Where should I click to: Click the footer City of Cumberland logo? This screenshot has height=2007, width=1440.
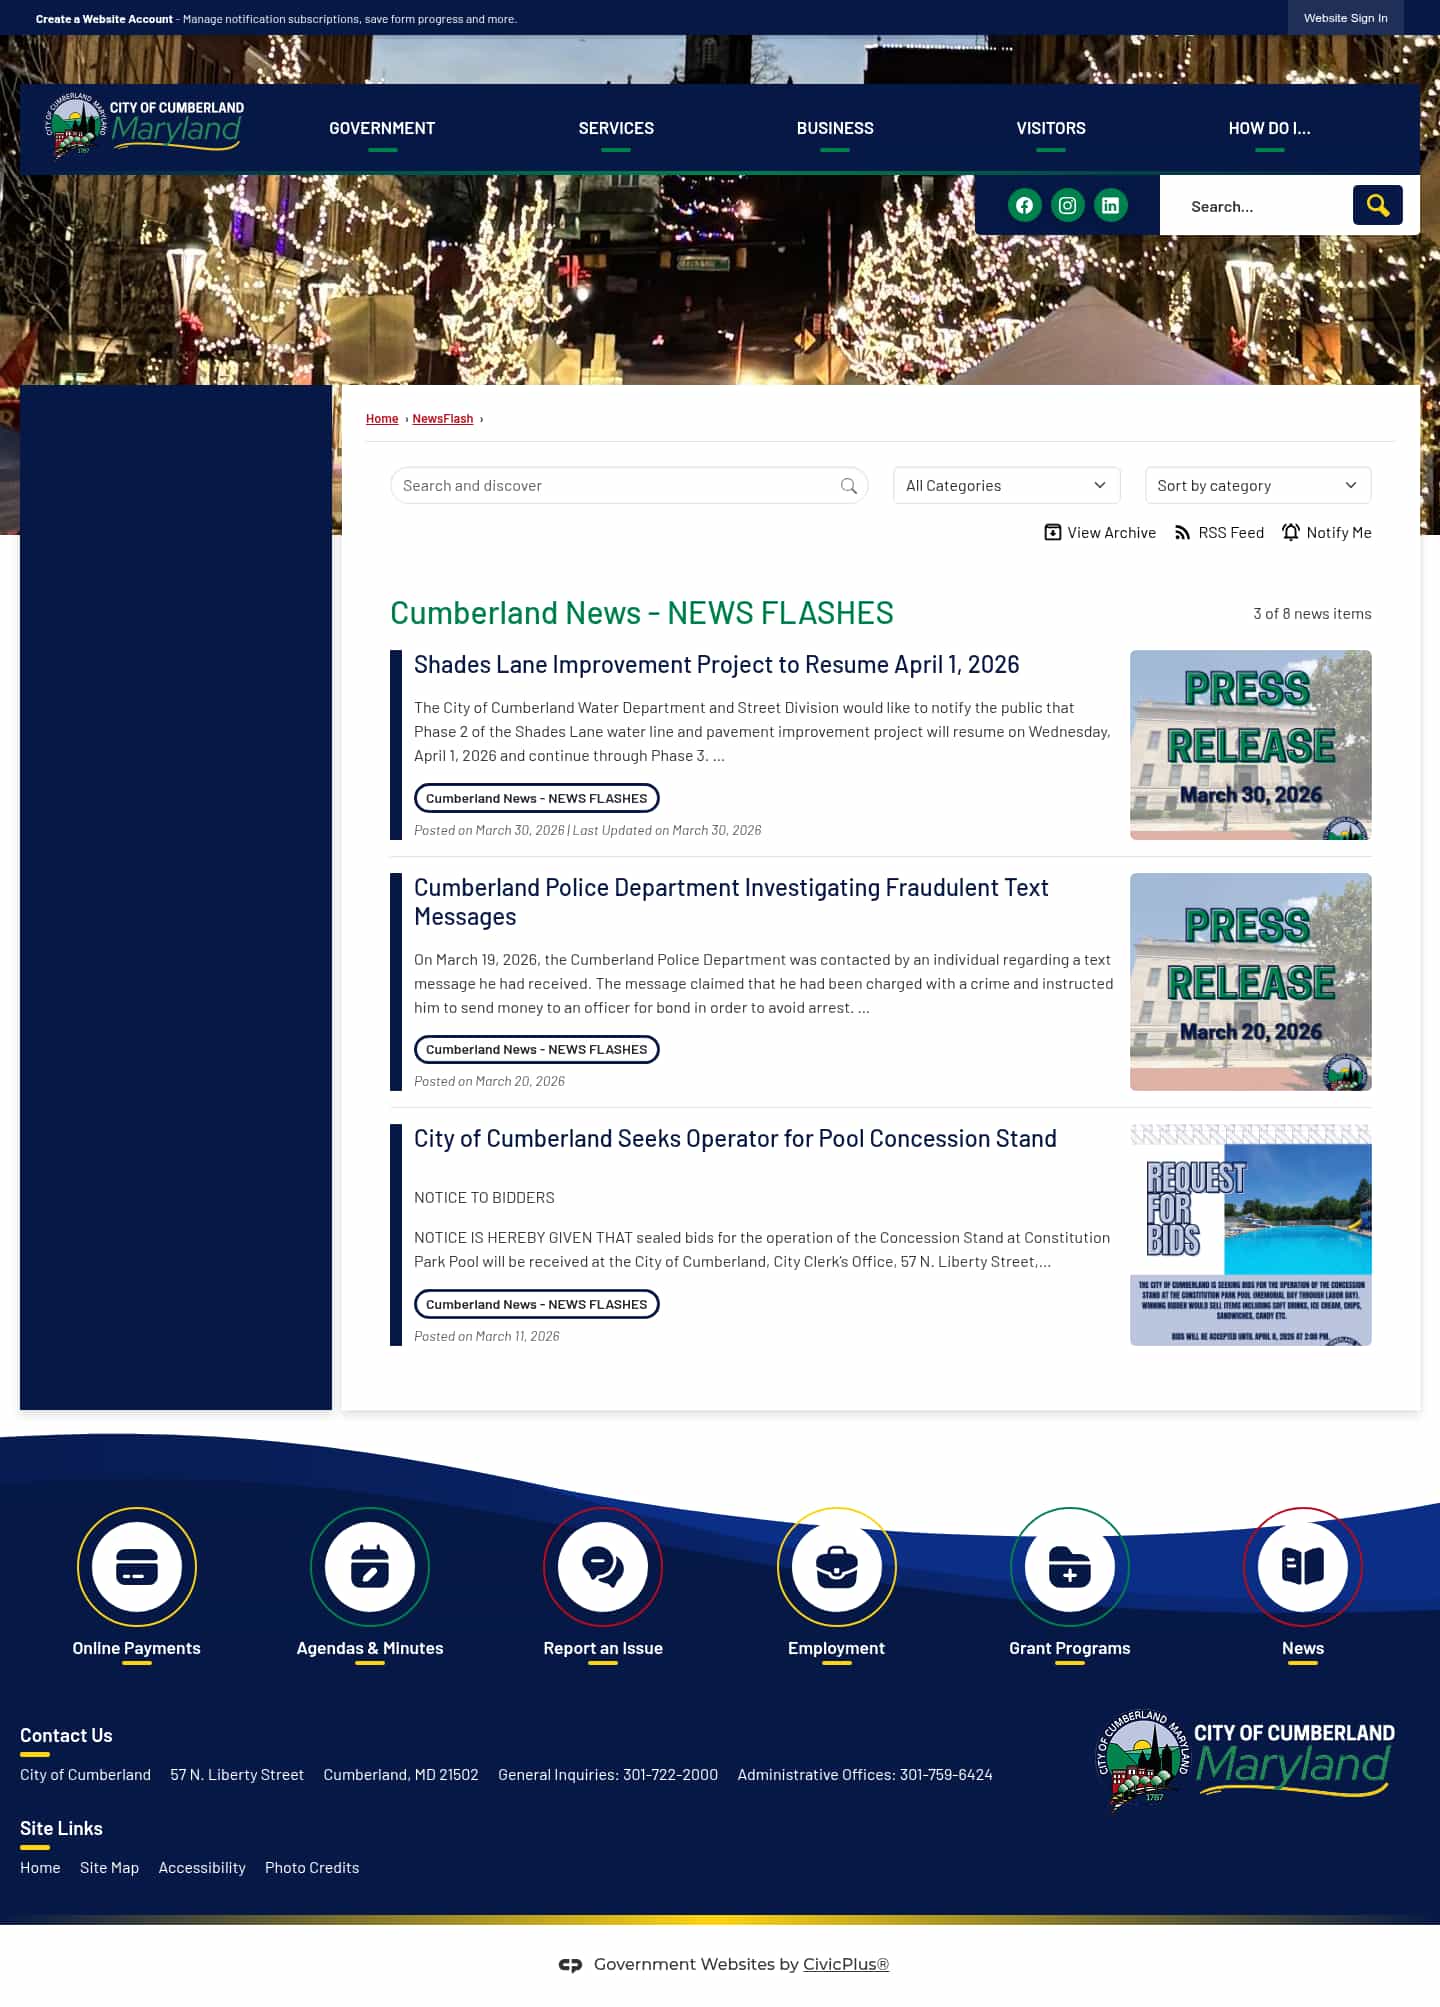pyautogui.click(x=1245, y=1760)
